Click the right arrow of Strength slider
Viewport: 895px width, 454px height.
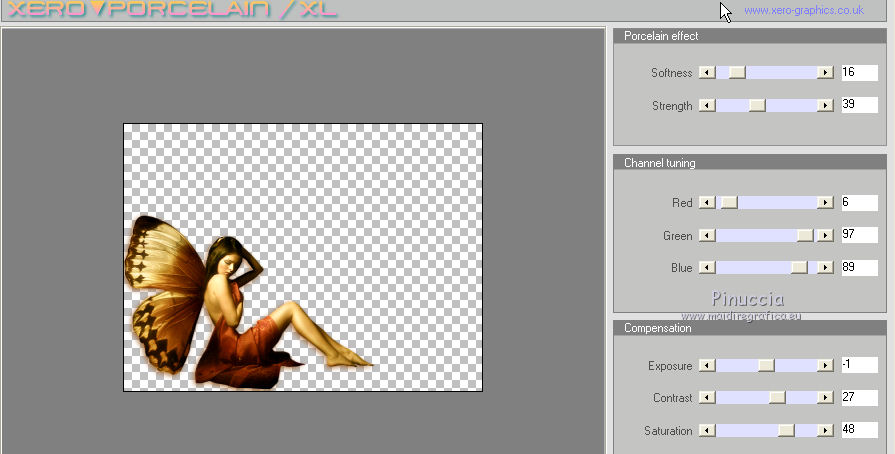pyautogui.click(x=825, y=106)
